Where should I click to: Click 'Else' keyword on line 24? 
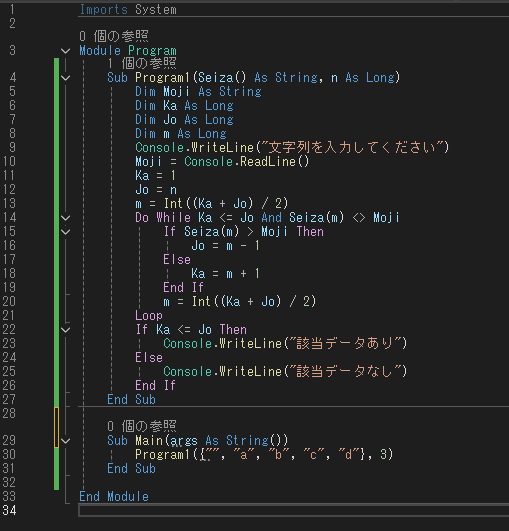149,358
